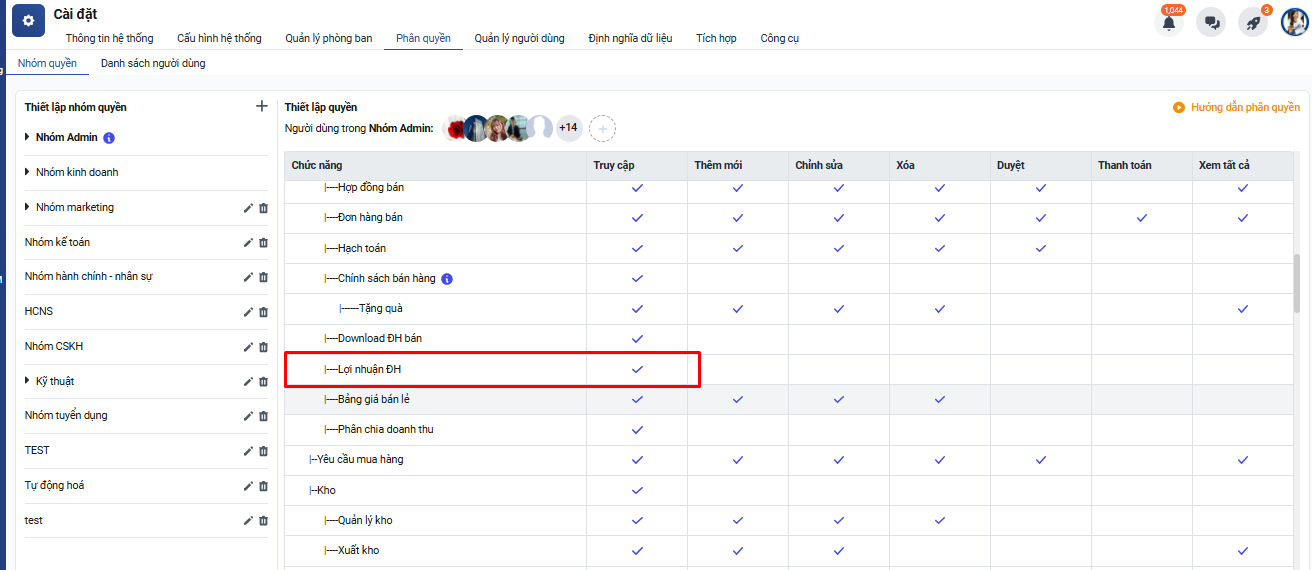Click the info icon beside Nhóm Admin
This screenshot has width=1312, height=570.
point(109,138)
